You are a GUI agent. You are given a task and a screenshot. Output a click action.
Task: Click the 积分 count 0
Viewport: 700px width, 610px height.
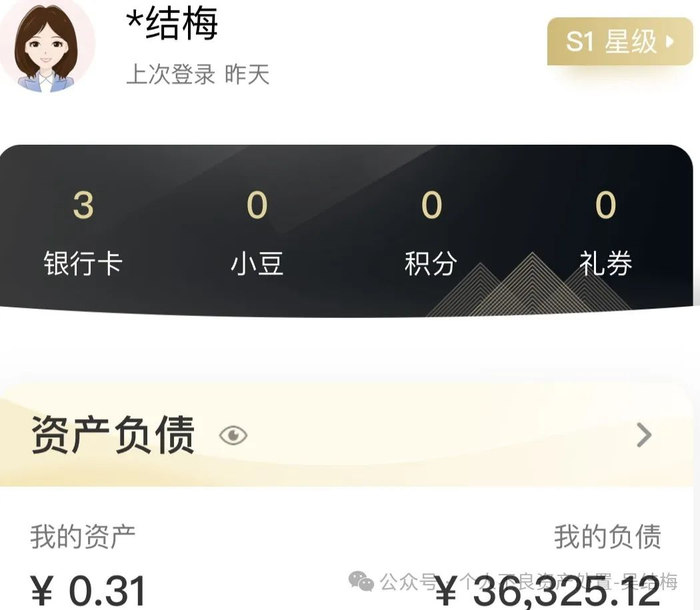click(x=432, y=205)
